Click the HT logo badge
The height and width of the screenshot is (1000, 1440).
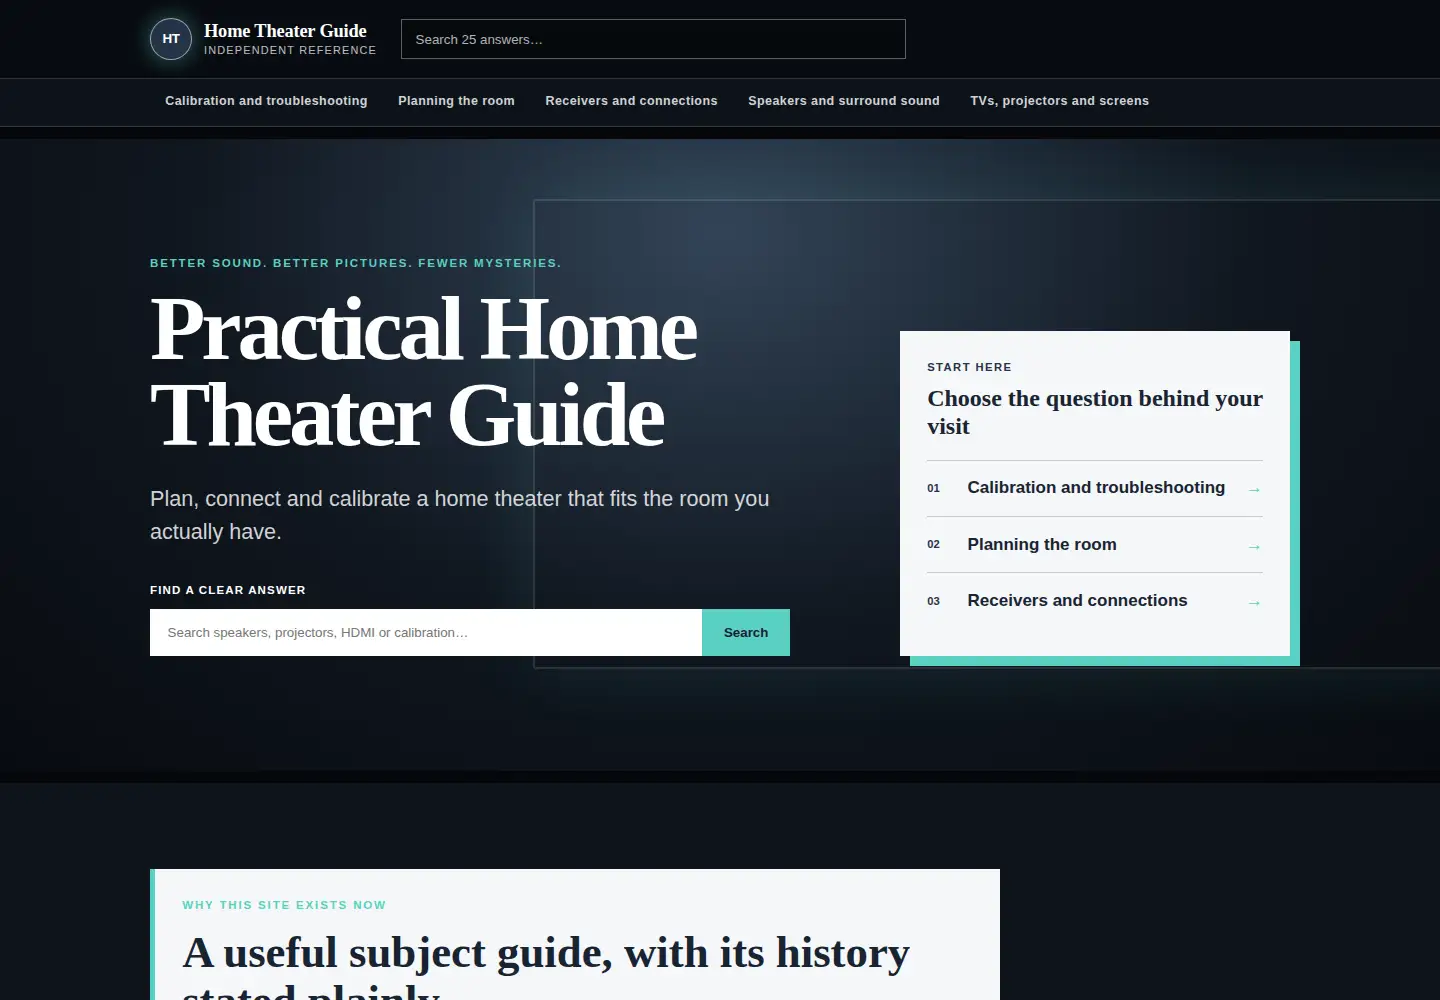tap(171, 39)
